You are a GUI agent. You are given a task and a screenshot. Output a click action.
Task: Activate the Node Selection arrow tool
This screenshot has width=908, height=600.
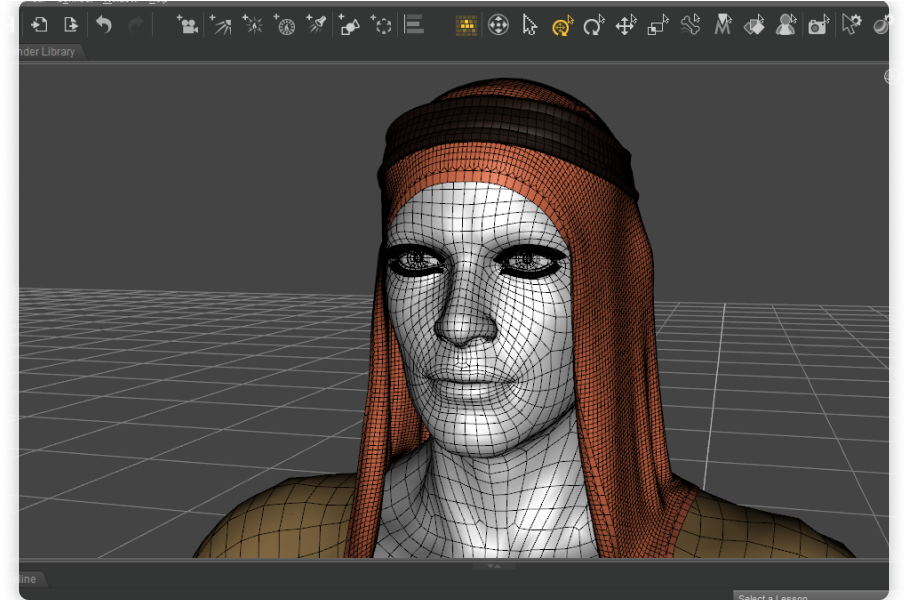[530, 25]
